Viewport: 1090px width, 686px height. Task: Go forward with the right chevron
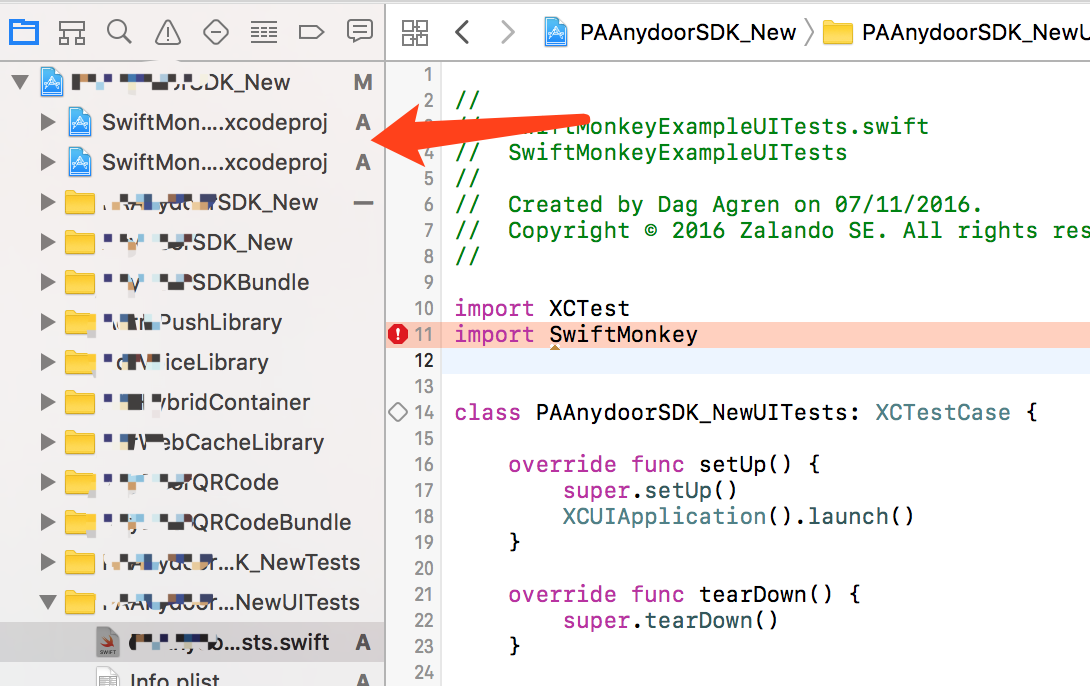coord(508,32)
